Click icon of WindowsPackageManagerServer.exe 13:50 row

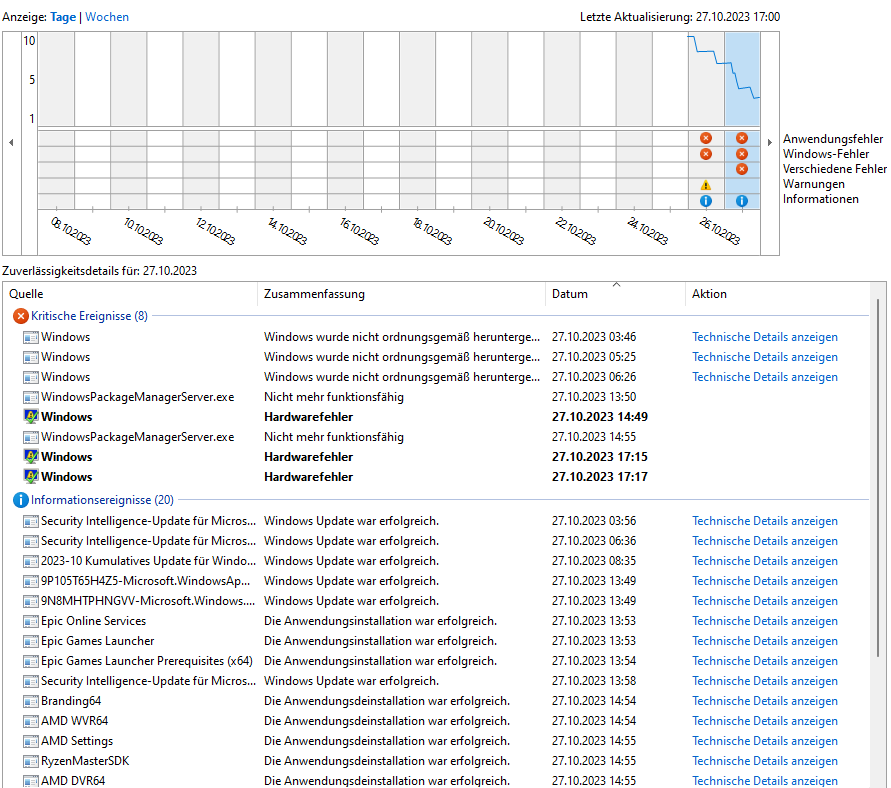pyautogui.click(x=31, y=397)
